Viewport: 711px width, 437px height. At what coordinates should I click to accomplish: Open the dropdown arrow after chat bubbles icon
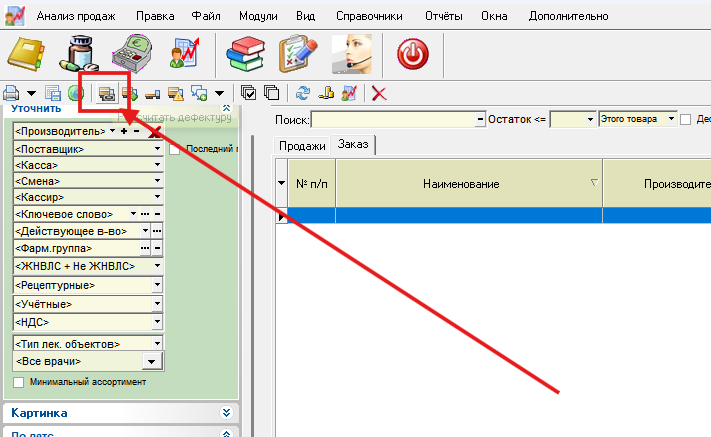coord(219,94)
